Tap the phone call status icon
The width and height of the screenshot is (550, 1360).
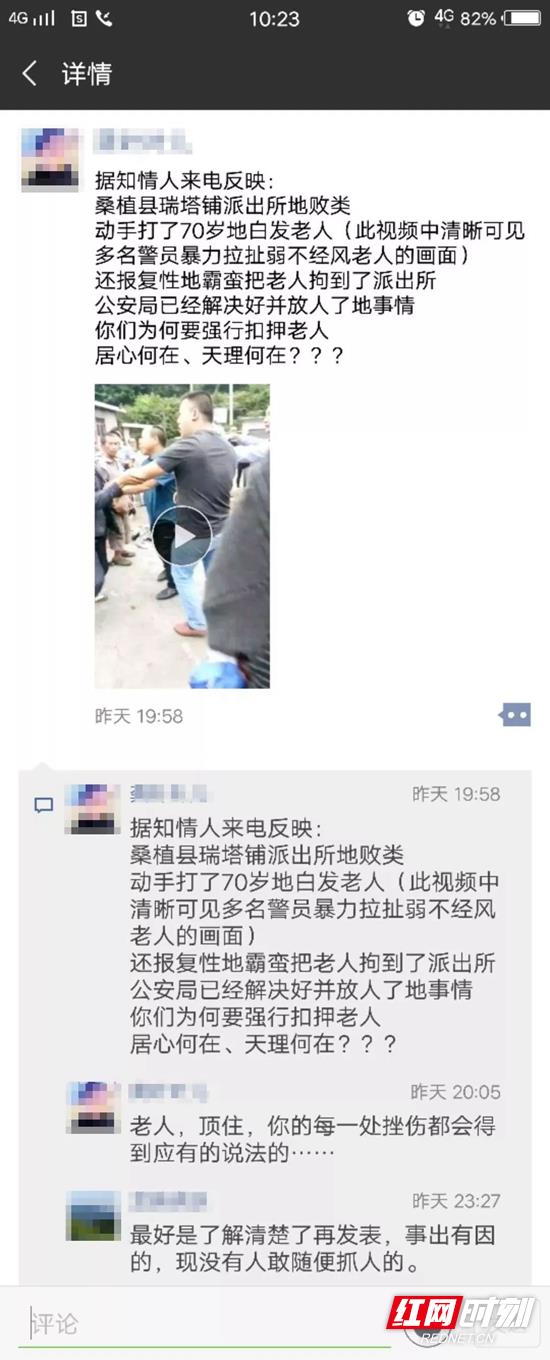point(104,18)
